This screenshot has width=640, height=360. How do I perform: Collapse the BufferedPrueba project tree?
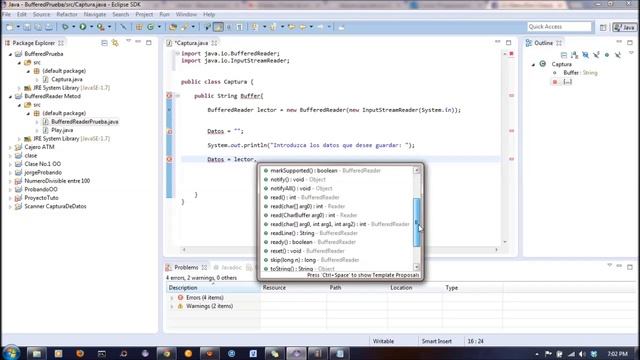(x=11, y=54)
